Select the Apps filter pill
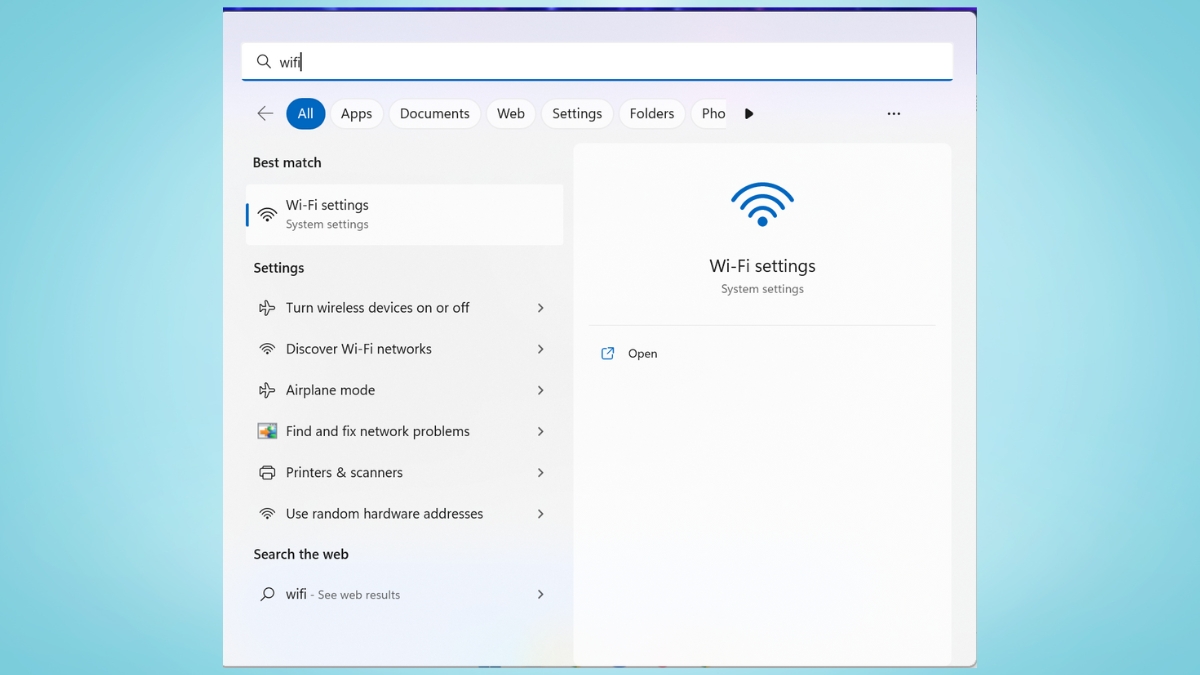This screenshot has width=1200, height=675. coord(356,113)
